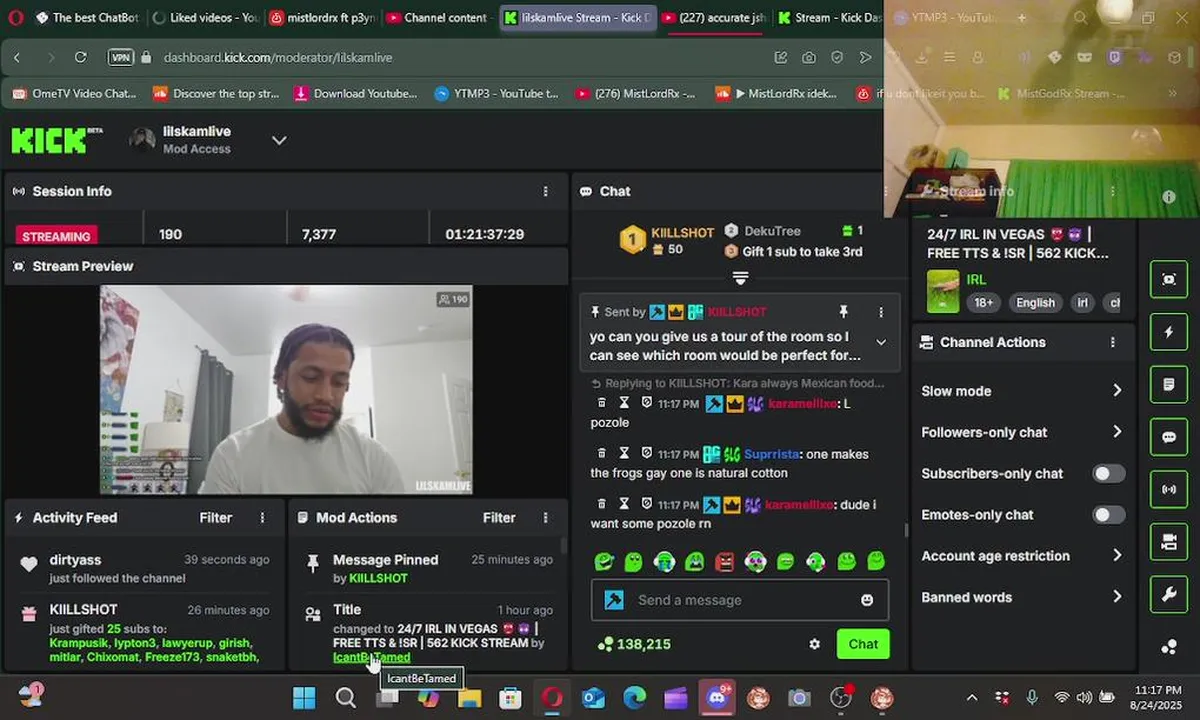Screen dimensions: 1200x720
Task: Click the info icon on the Stream Info panel
Action: [x=1169, y=197]
